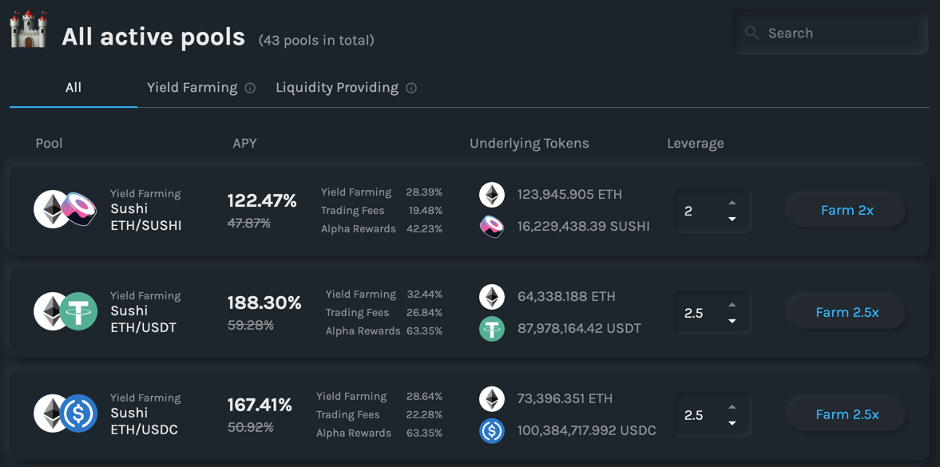Click the 16,229,438.39 SUSHI amount
This screenshot has width=941, height=468.
click(583, 227)
